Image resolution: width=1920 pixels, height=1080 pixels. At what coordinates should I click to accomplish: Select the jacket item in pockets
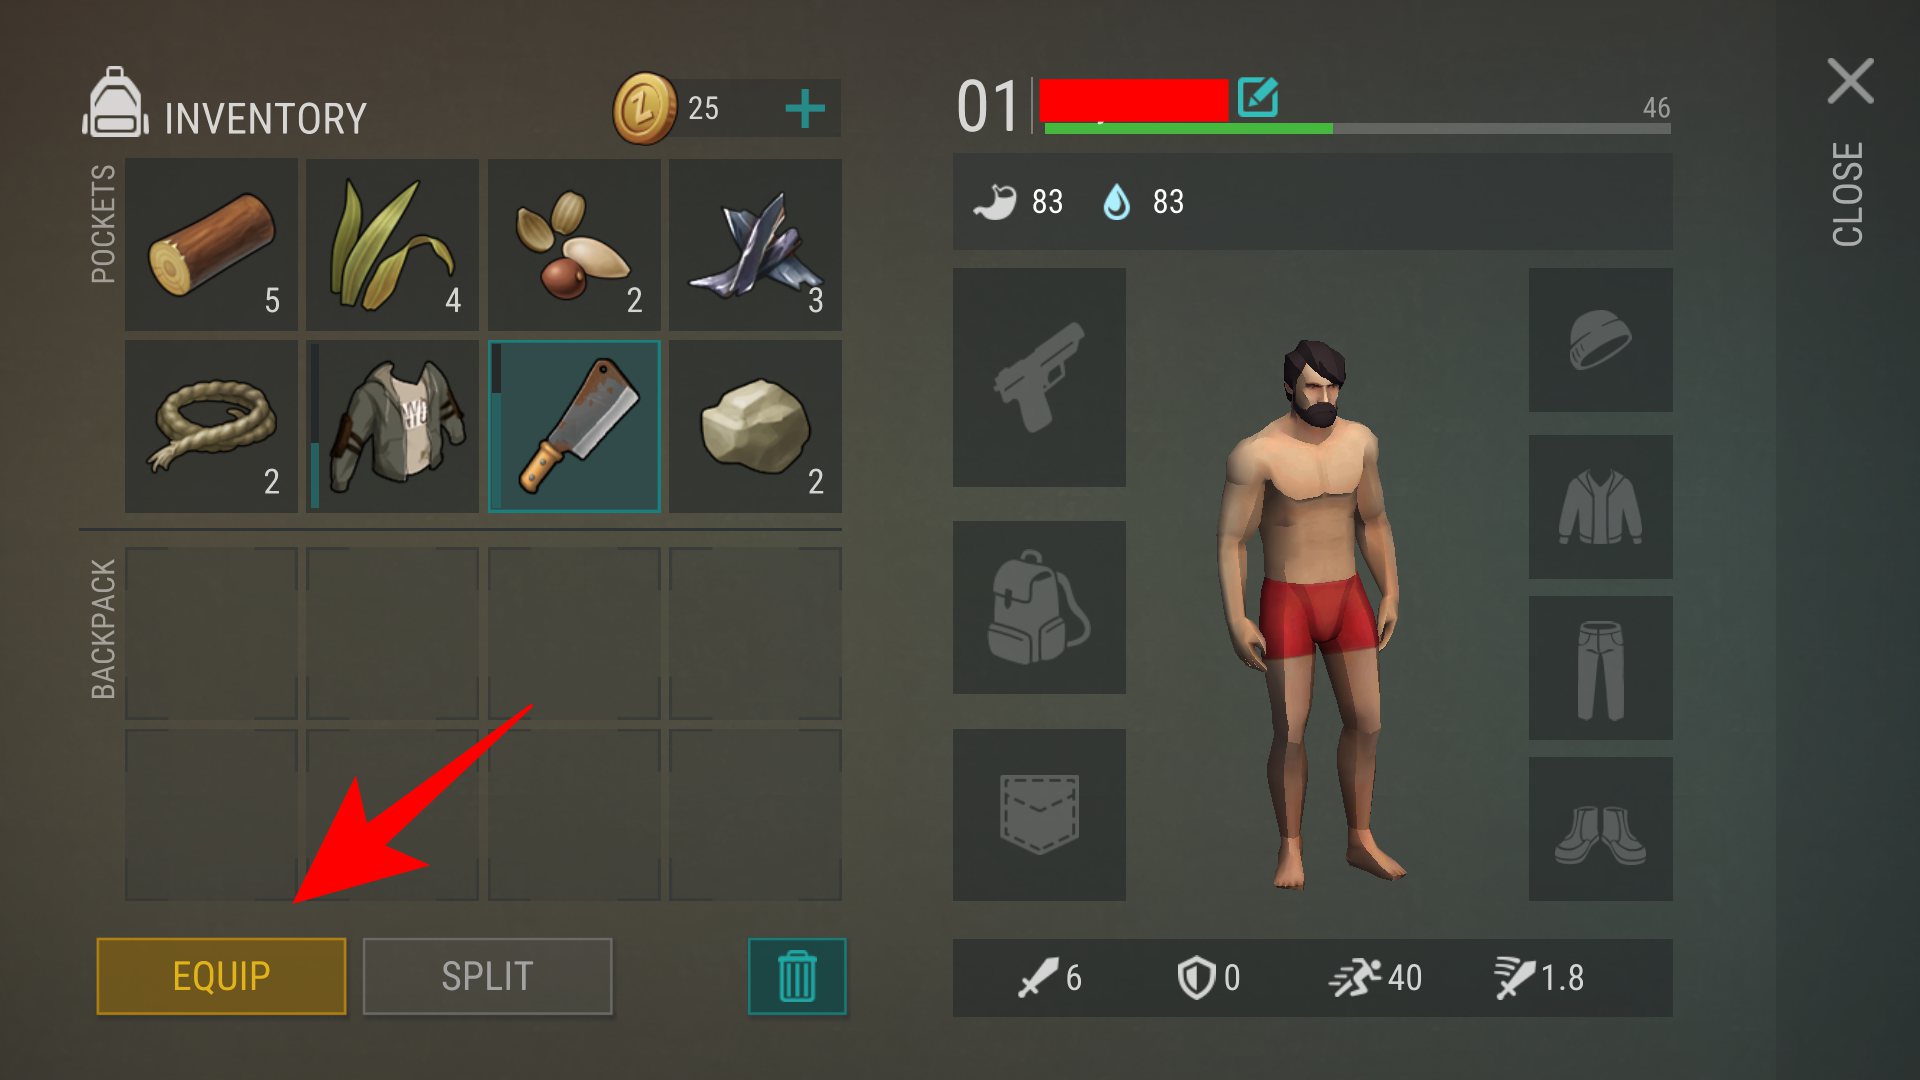(x=392, y=426)
